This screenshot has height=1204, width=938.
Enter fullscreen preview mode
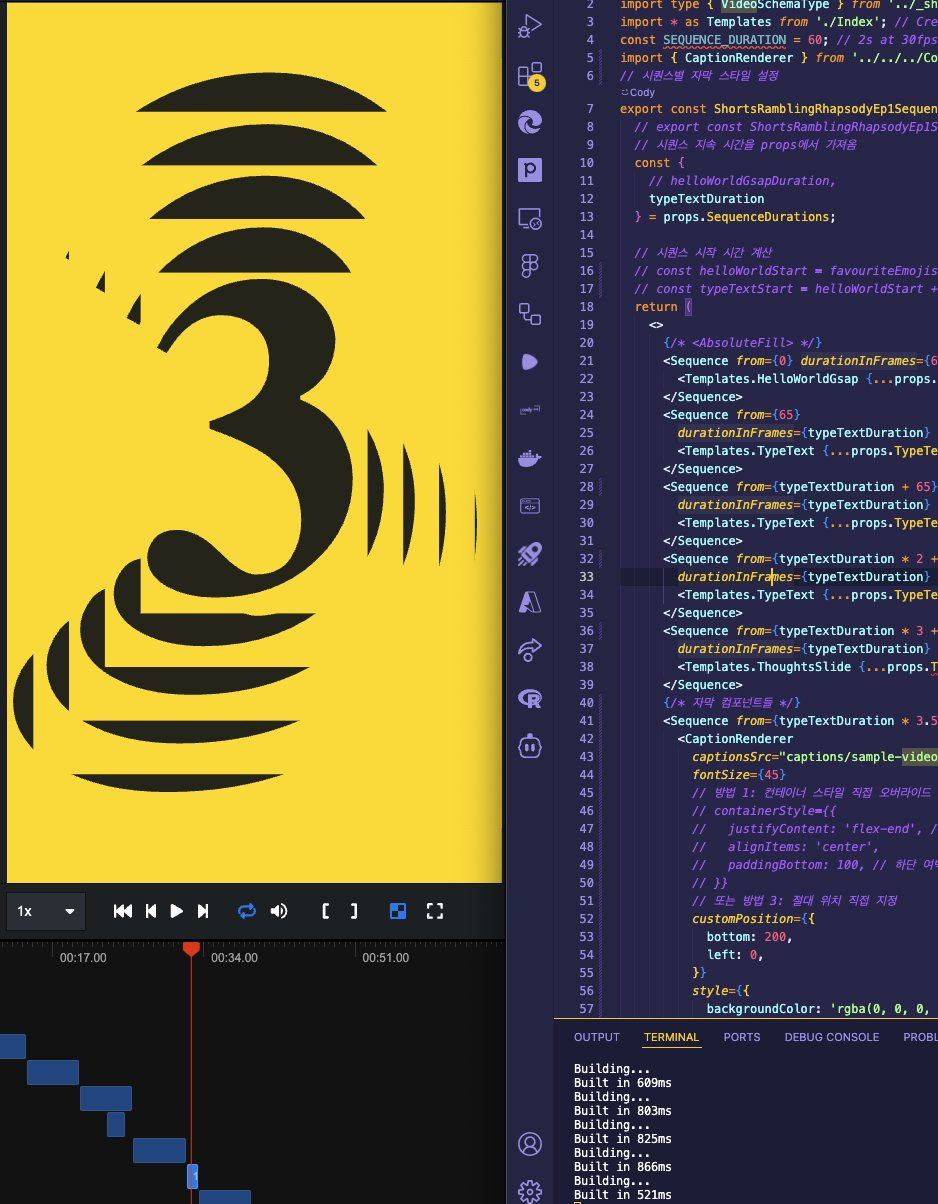[x=434, y=911]
